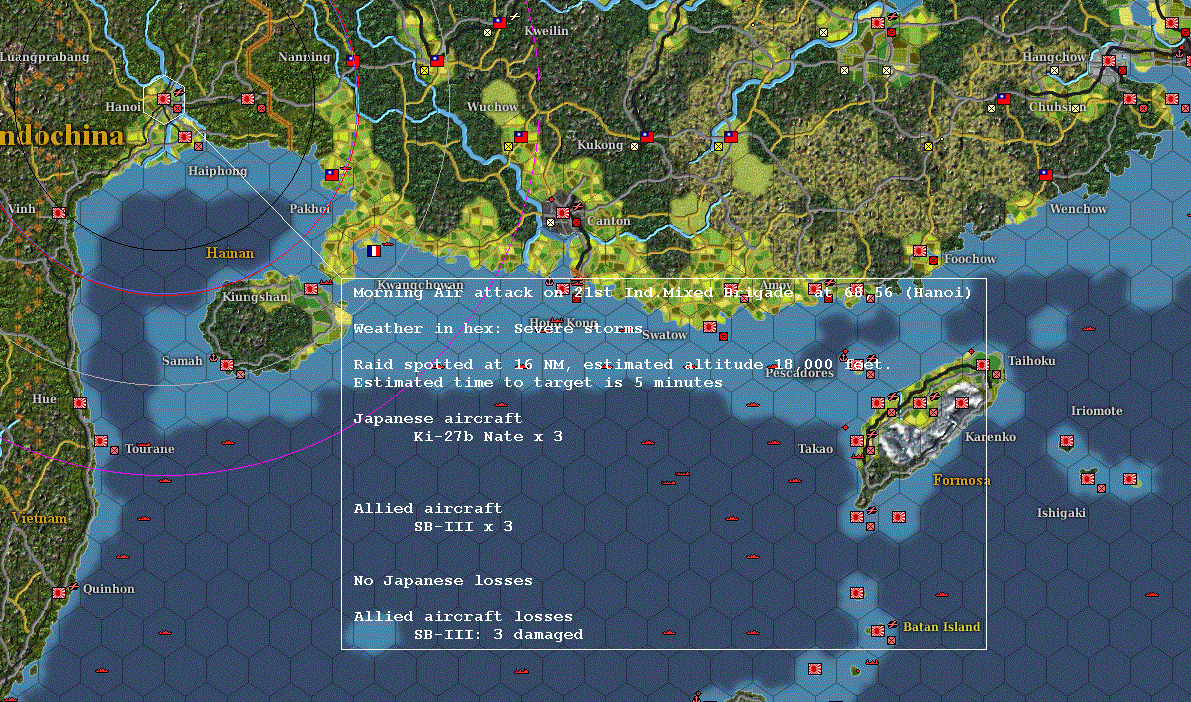The width and height of the screenshot is (1191, 702).
Task: Select the Japanese base flag at Swatow
Action: coord(709,327)
